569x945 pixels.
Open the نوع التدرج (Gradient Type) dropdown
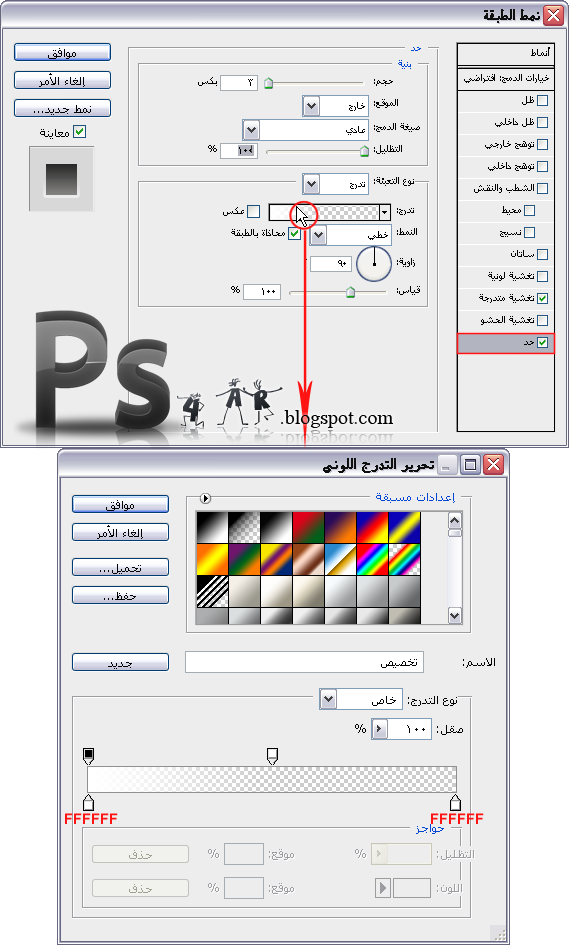(328, 700)
